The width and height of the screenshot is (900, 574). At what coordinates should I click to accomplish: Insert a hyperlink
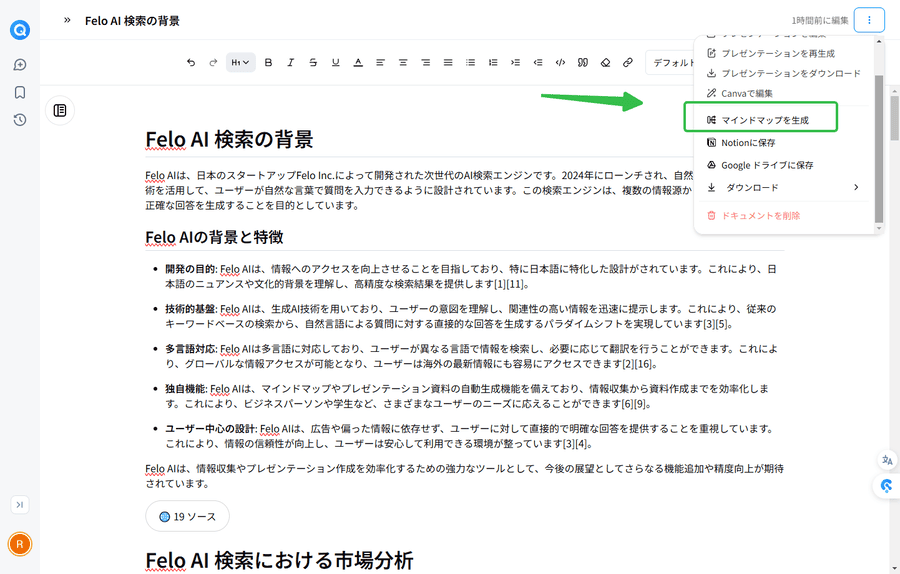click(x=628, y=63)
